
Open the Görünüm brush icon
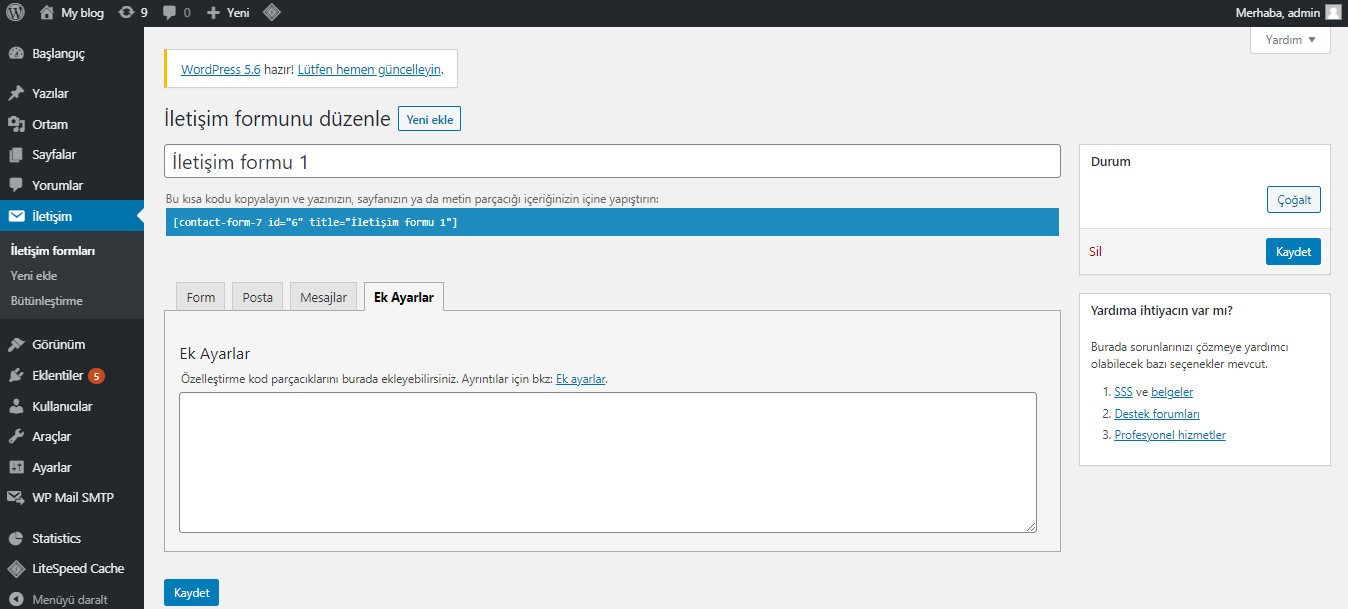point(16,345)
